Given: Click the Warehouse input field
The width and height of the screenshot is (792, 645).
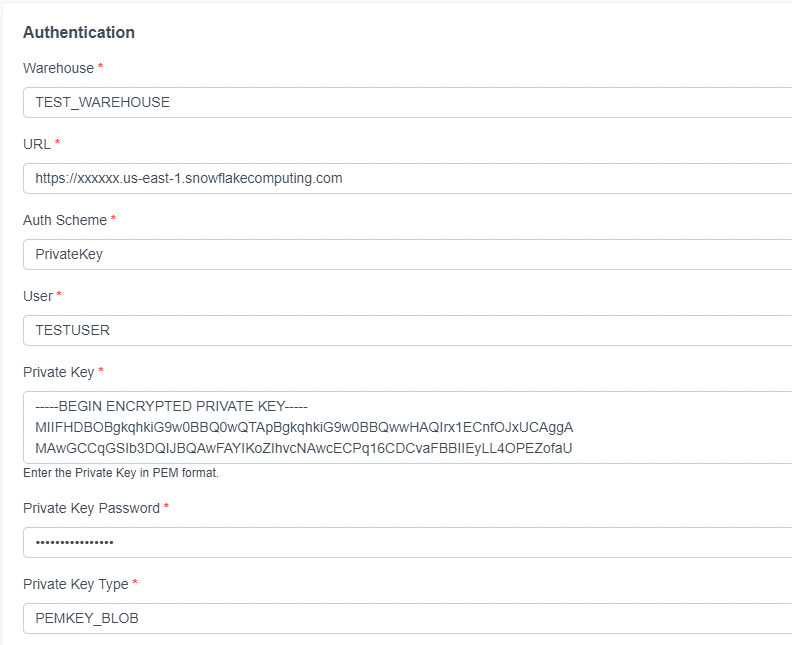Looking at the screenshot, I should [x=400, y=102].
